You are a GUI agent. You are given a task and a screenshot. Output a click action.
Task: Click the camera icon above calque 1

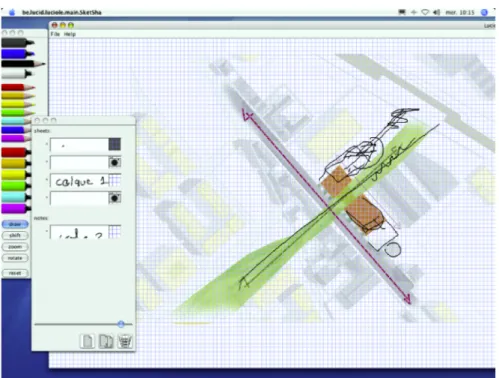tap(115, 162)
